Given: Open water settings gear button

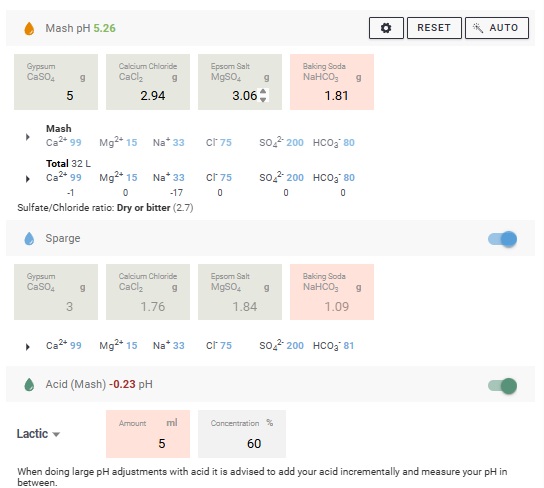Looking at the screenshot, I should 386,28.
